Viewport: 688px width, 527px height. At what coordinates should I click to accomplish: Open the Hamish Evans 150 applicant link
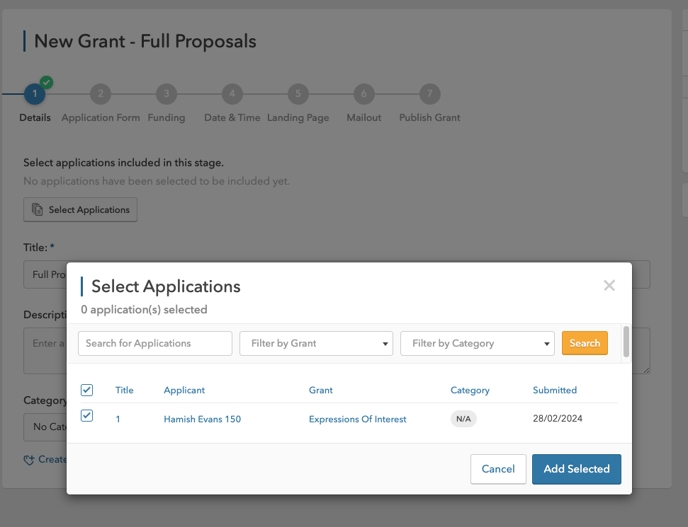click(x=202, y=419)
